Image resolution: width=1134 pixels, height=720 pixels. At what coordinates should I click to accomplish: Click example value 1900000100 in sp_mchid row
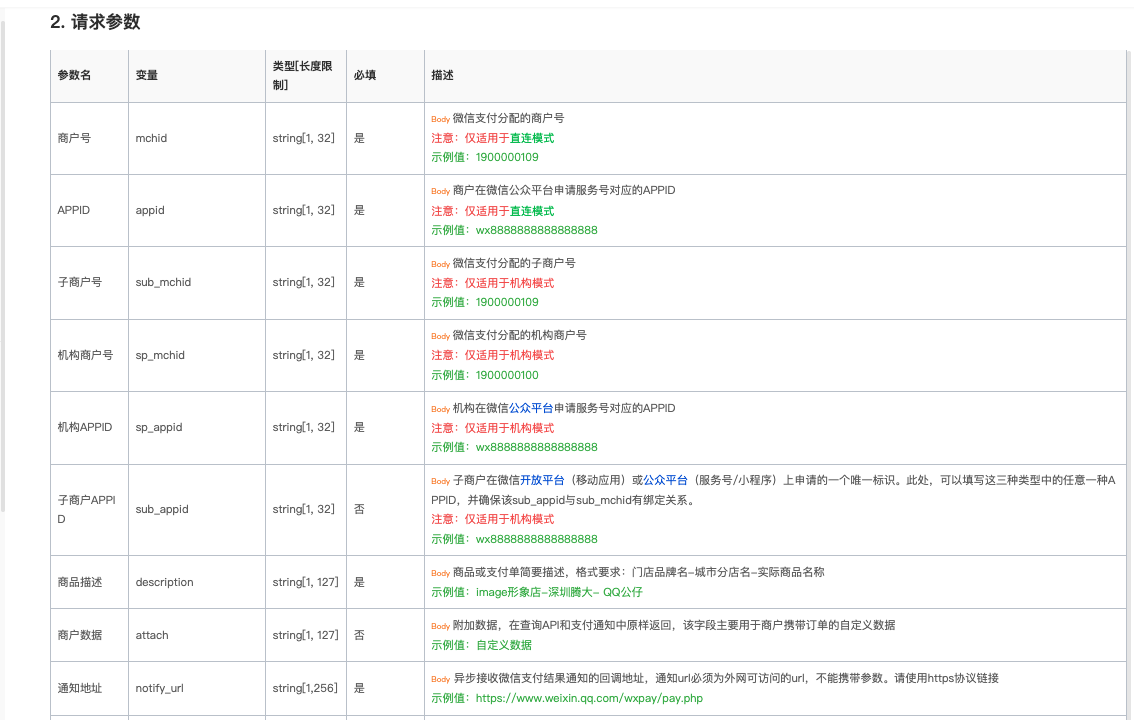point(506,375)
